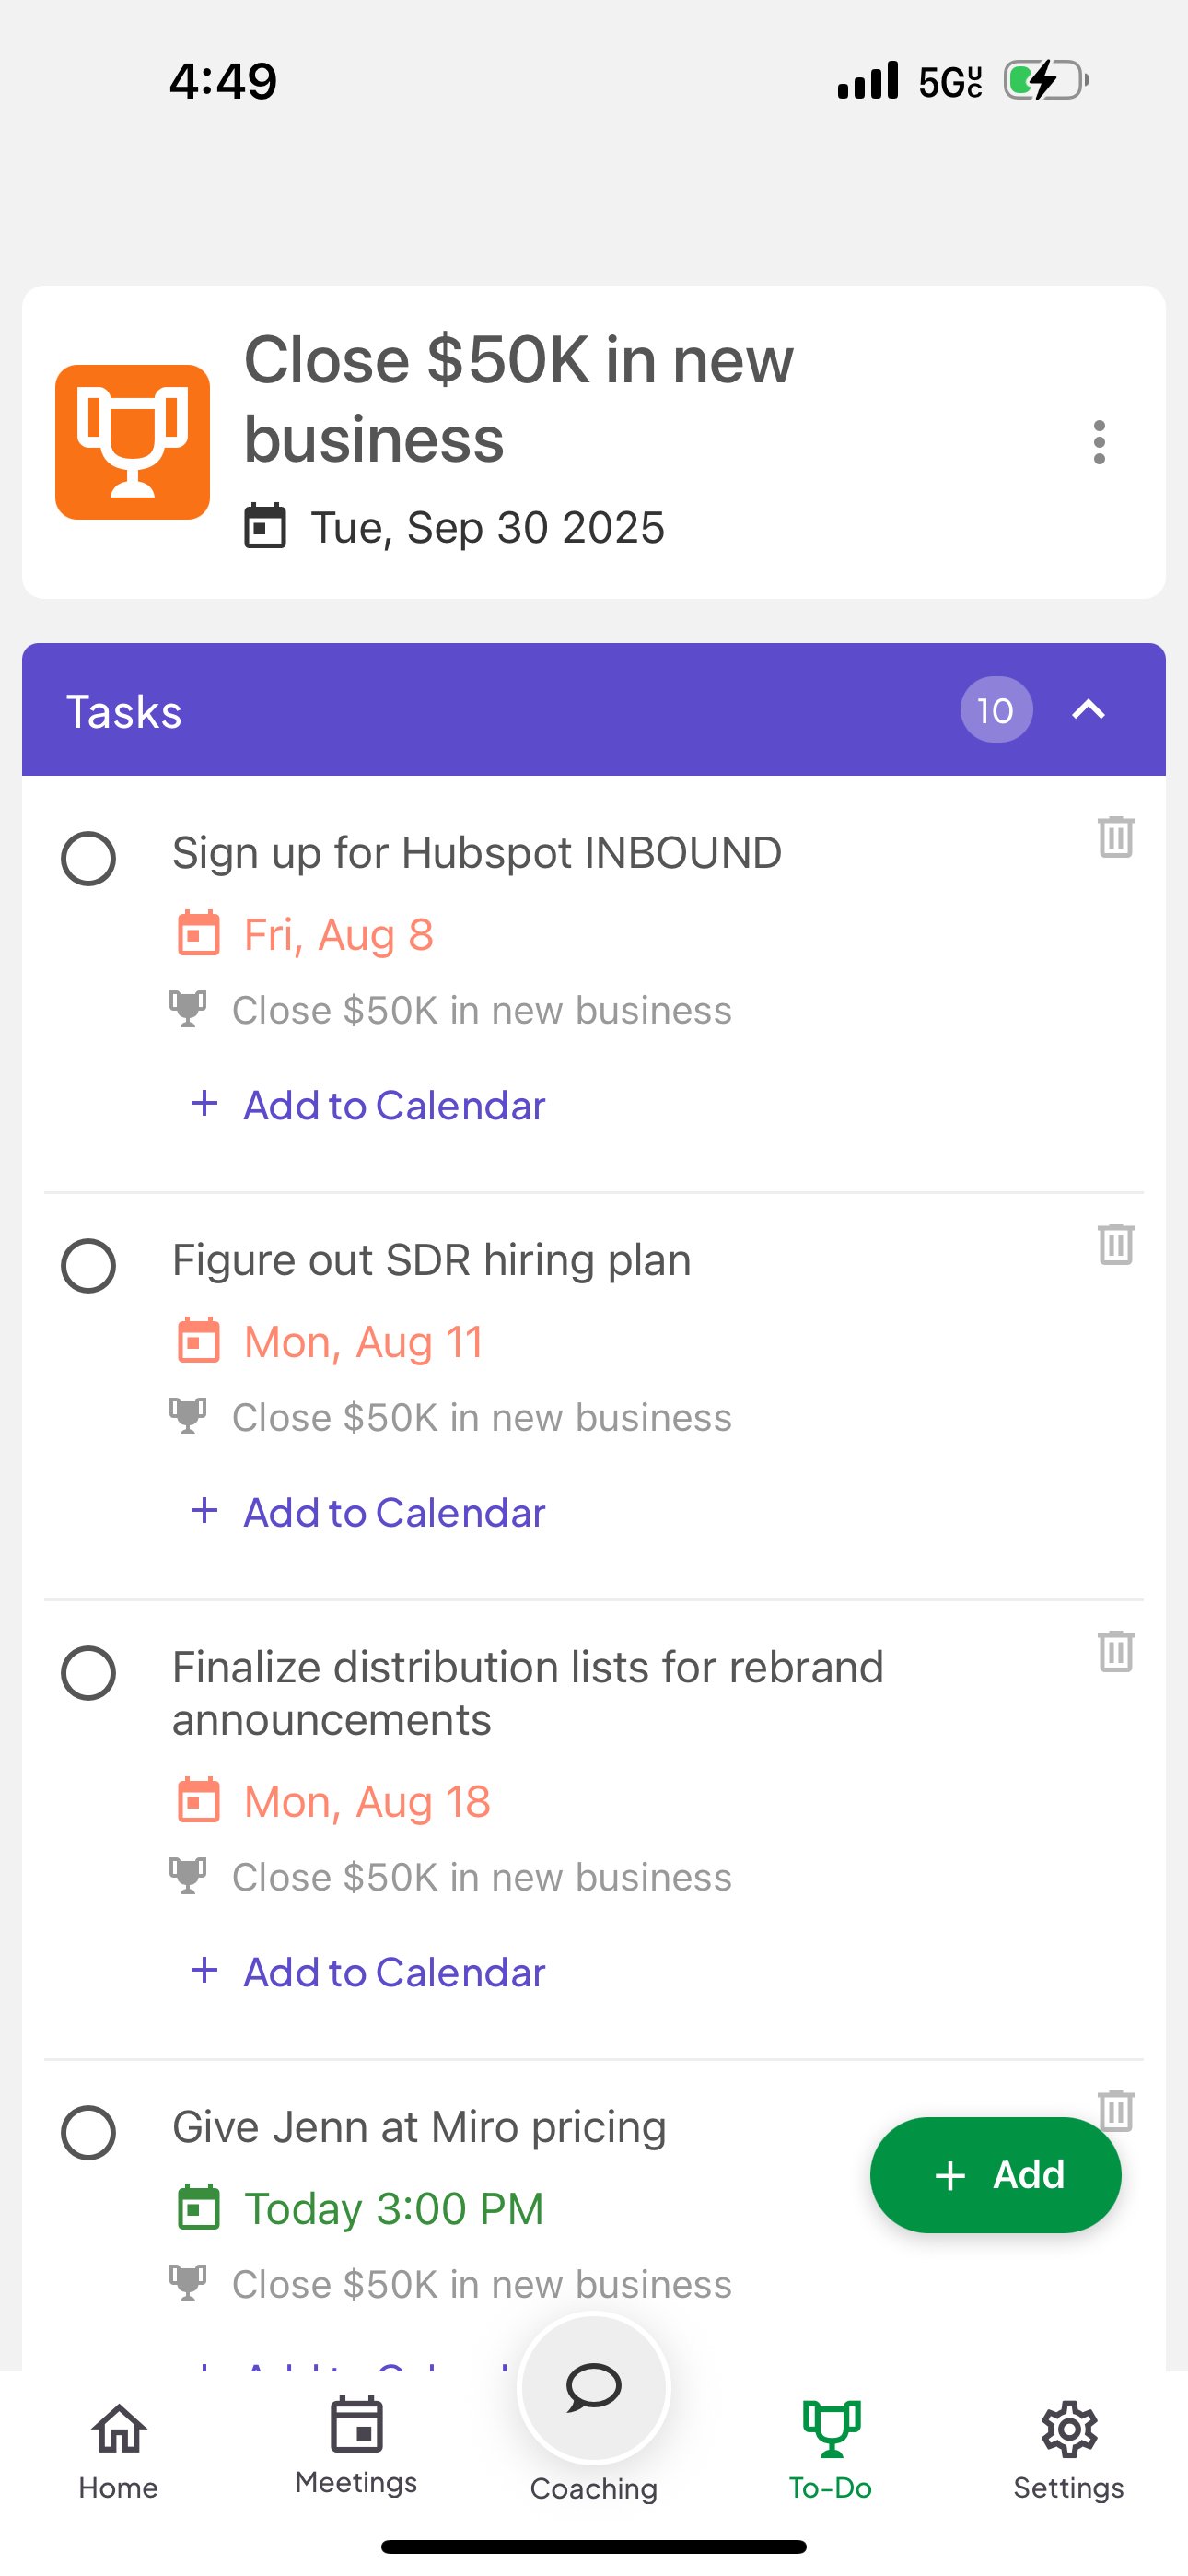
Task: Open the Coaching chat bubble
Action: [593, 2388]
